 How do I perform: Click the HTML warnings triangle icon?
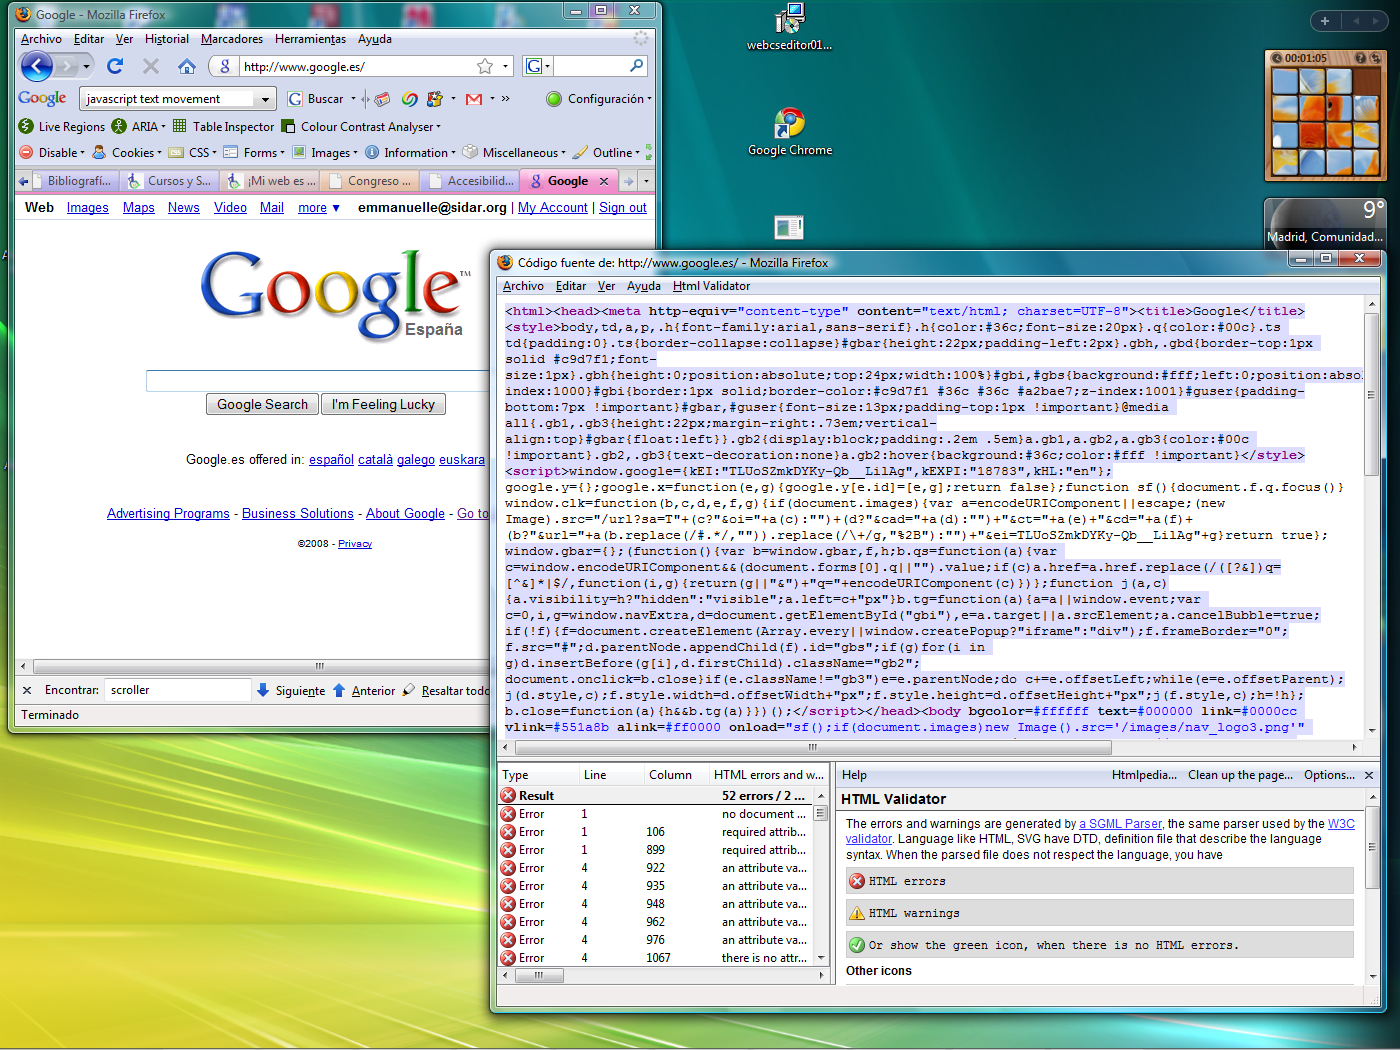(857, 913)
